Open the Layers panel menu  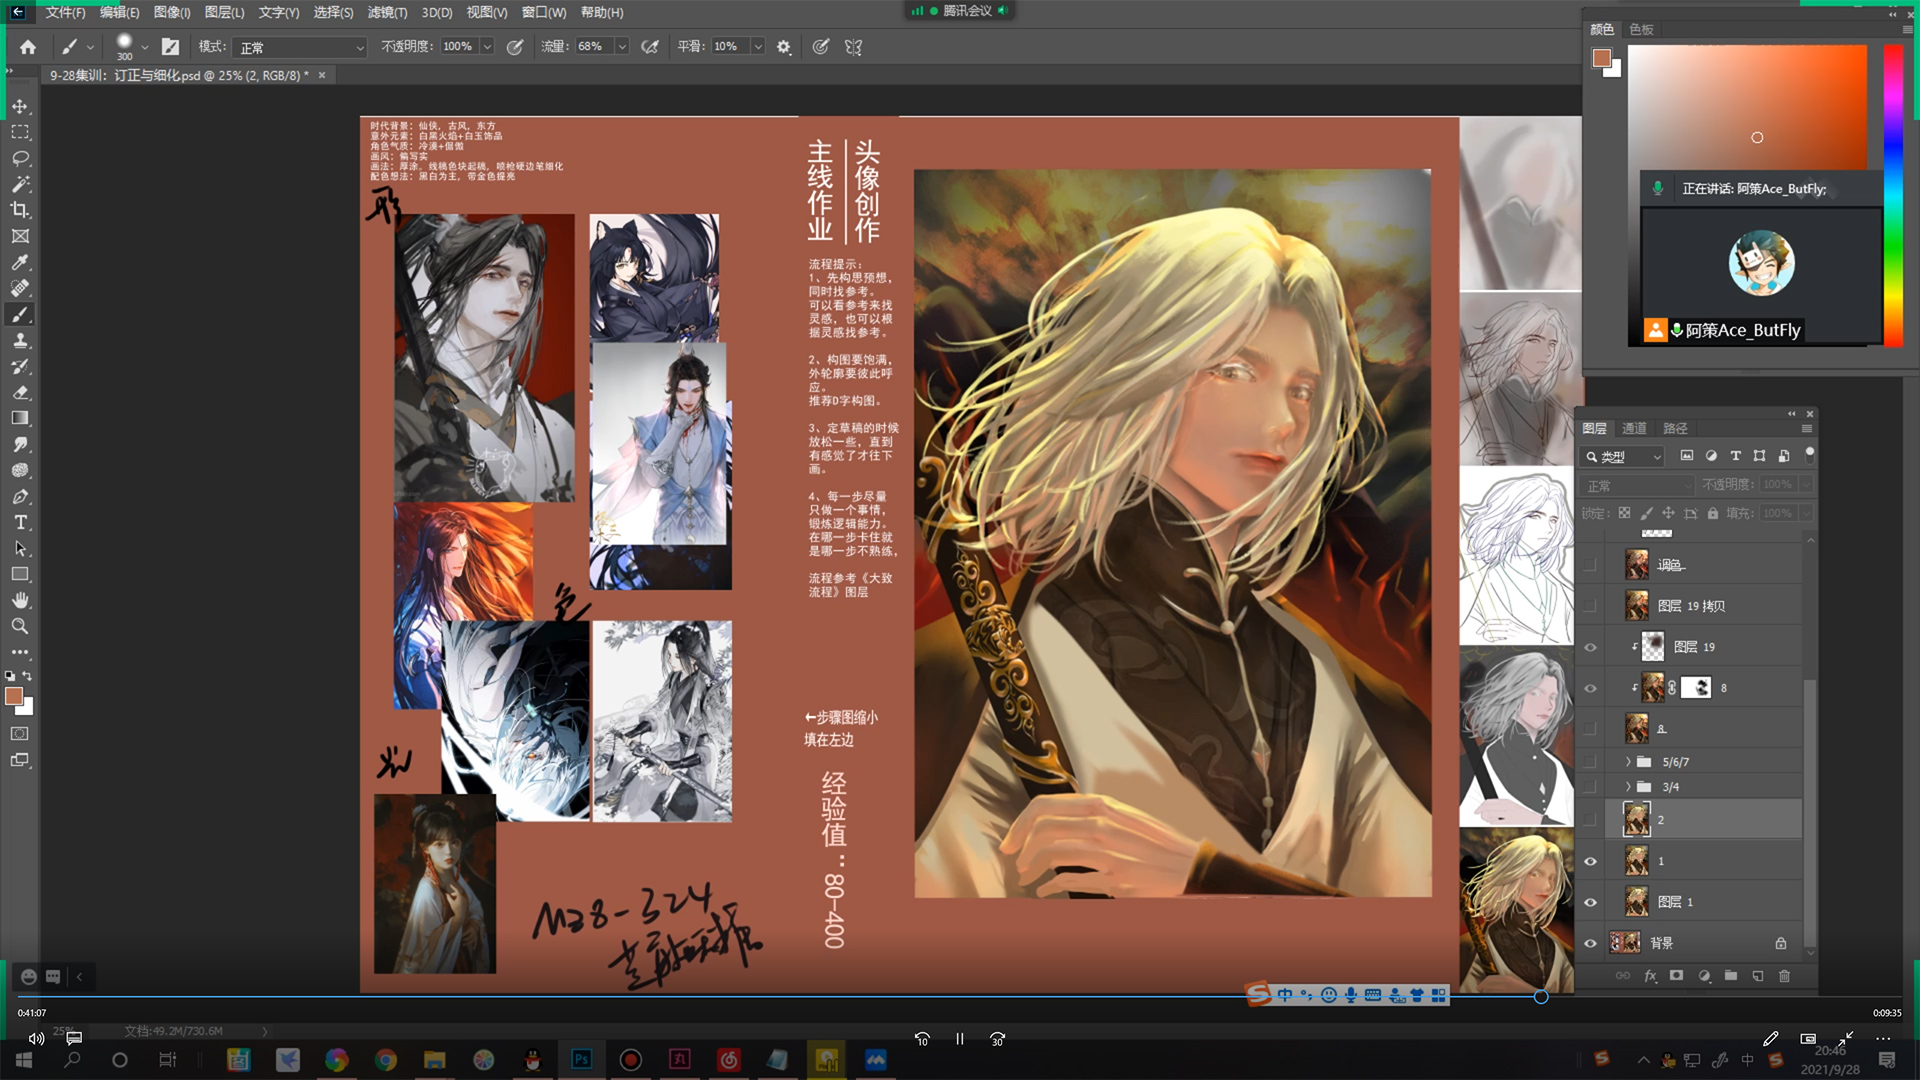tap(1807, 429)
